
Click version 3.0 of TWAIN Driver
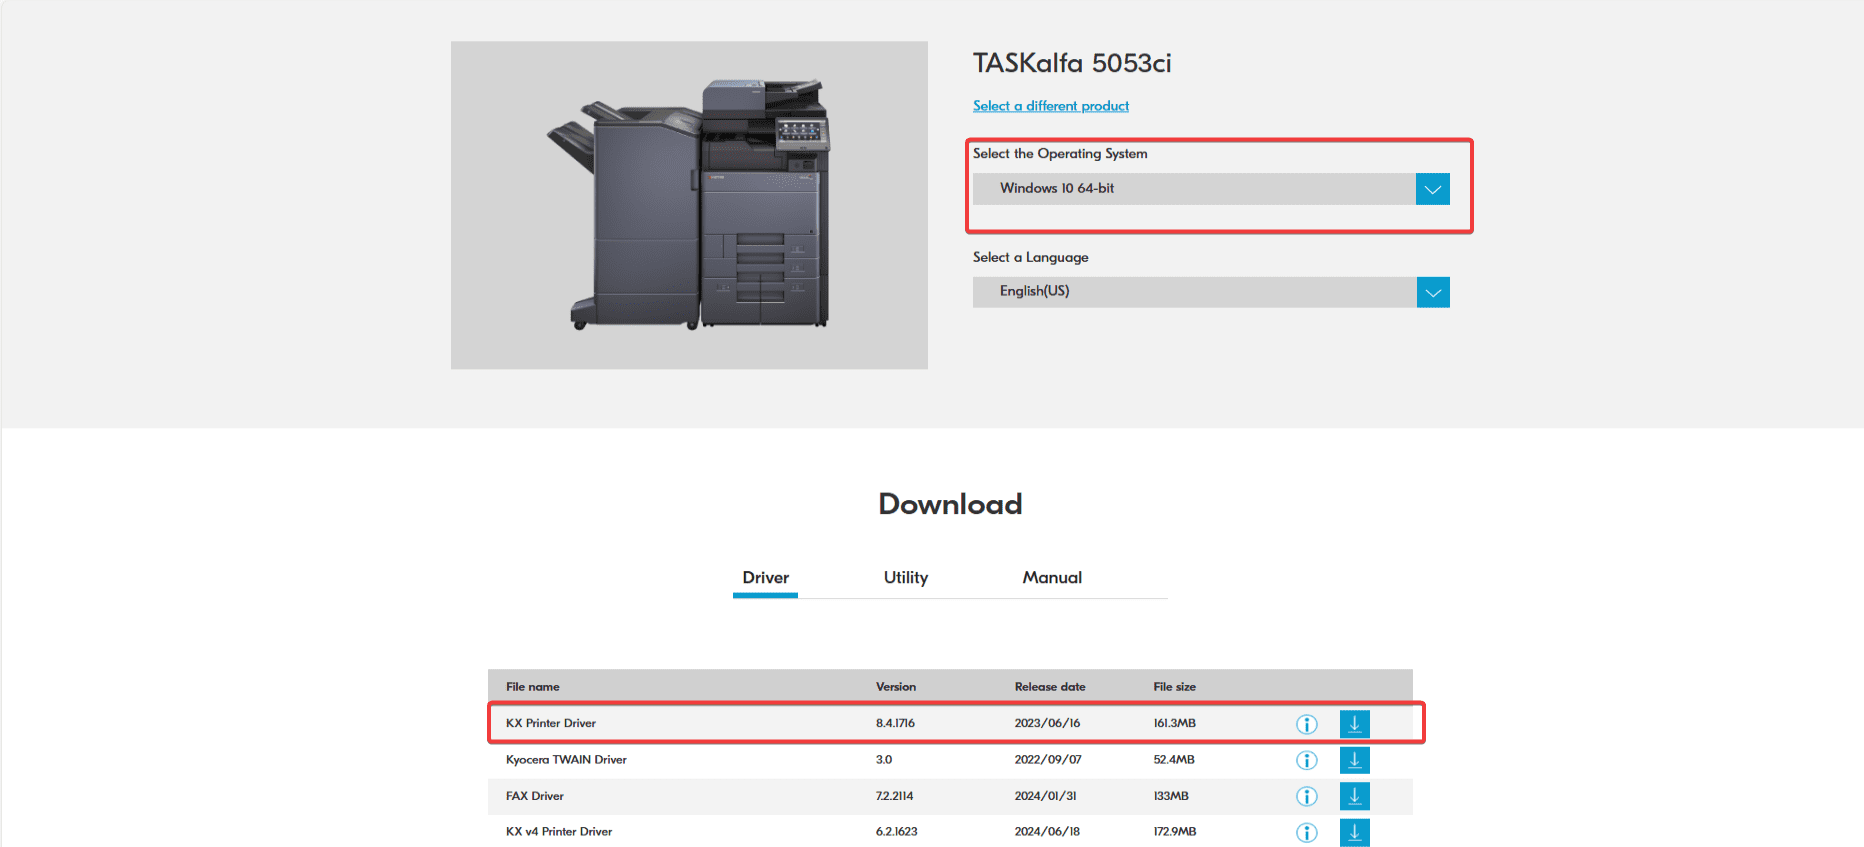point(884,760)
